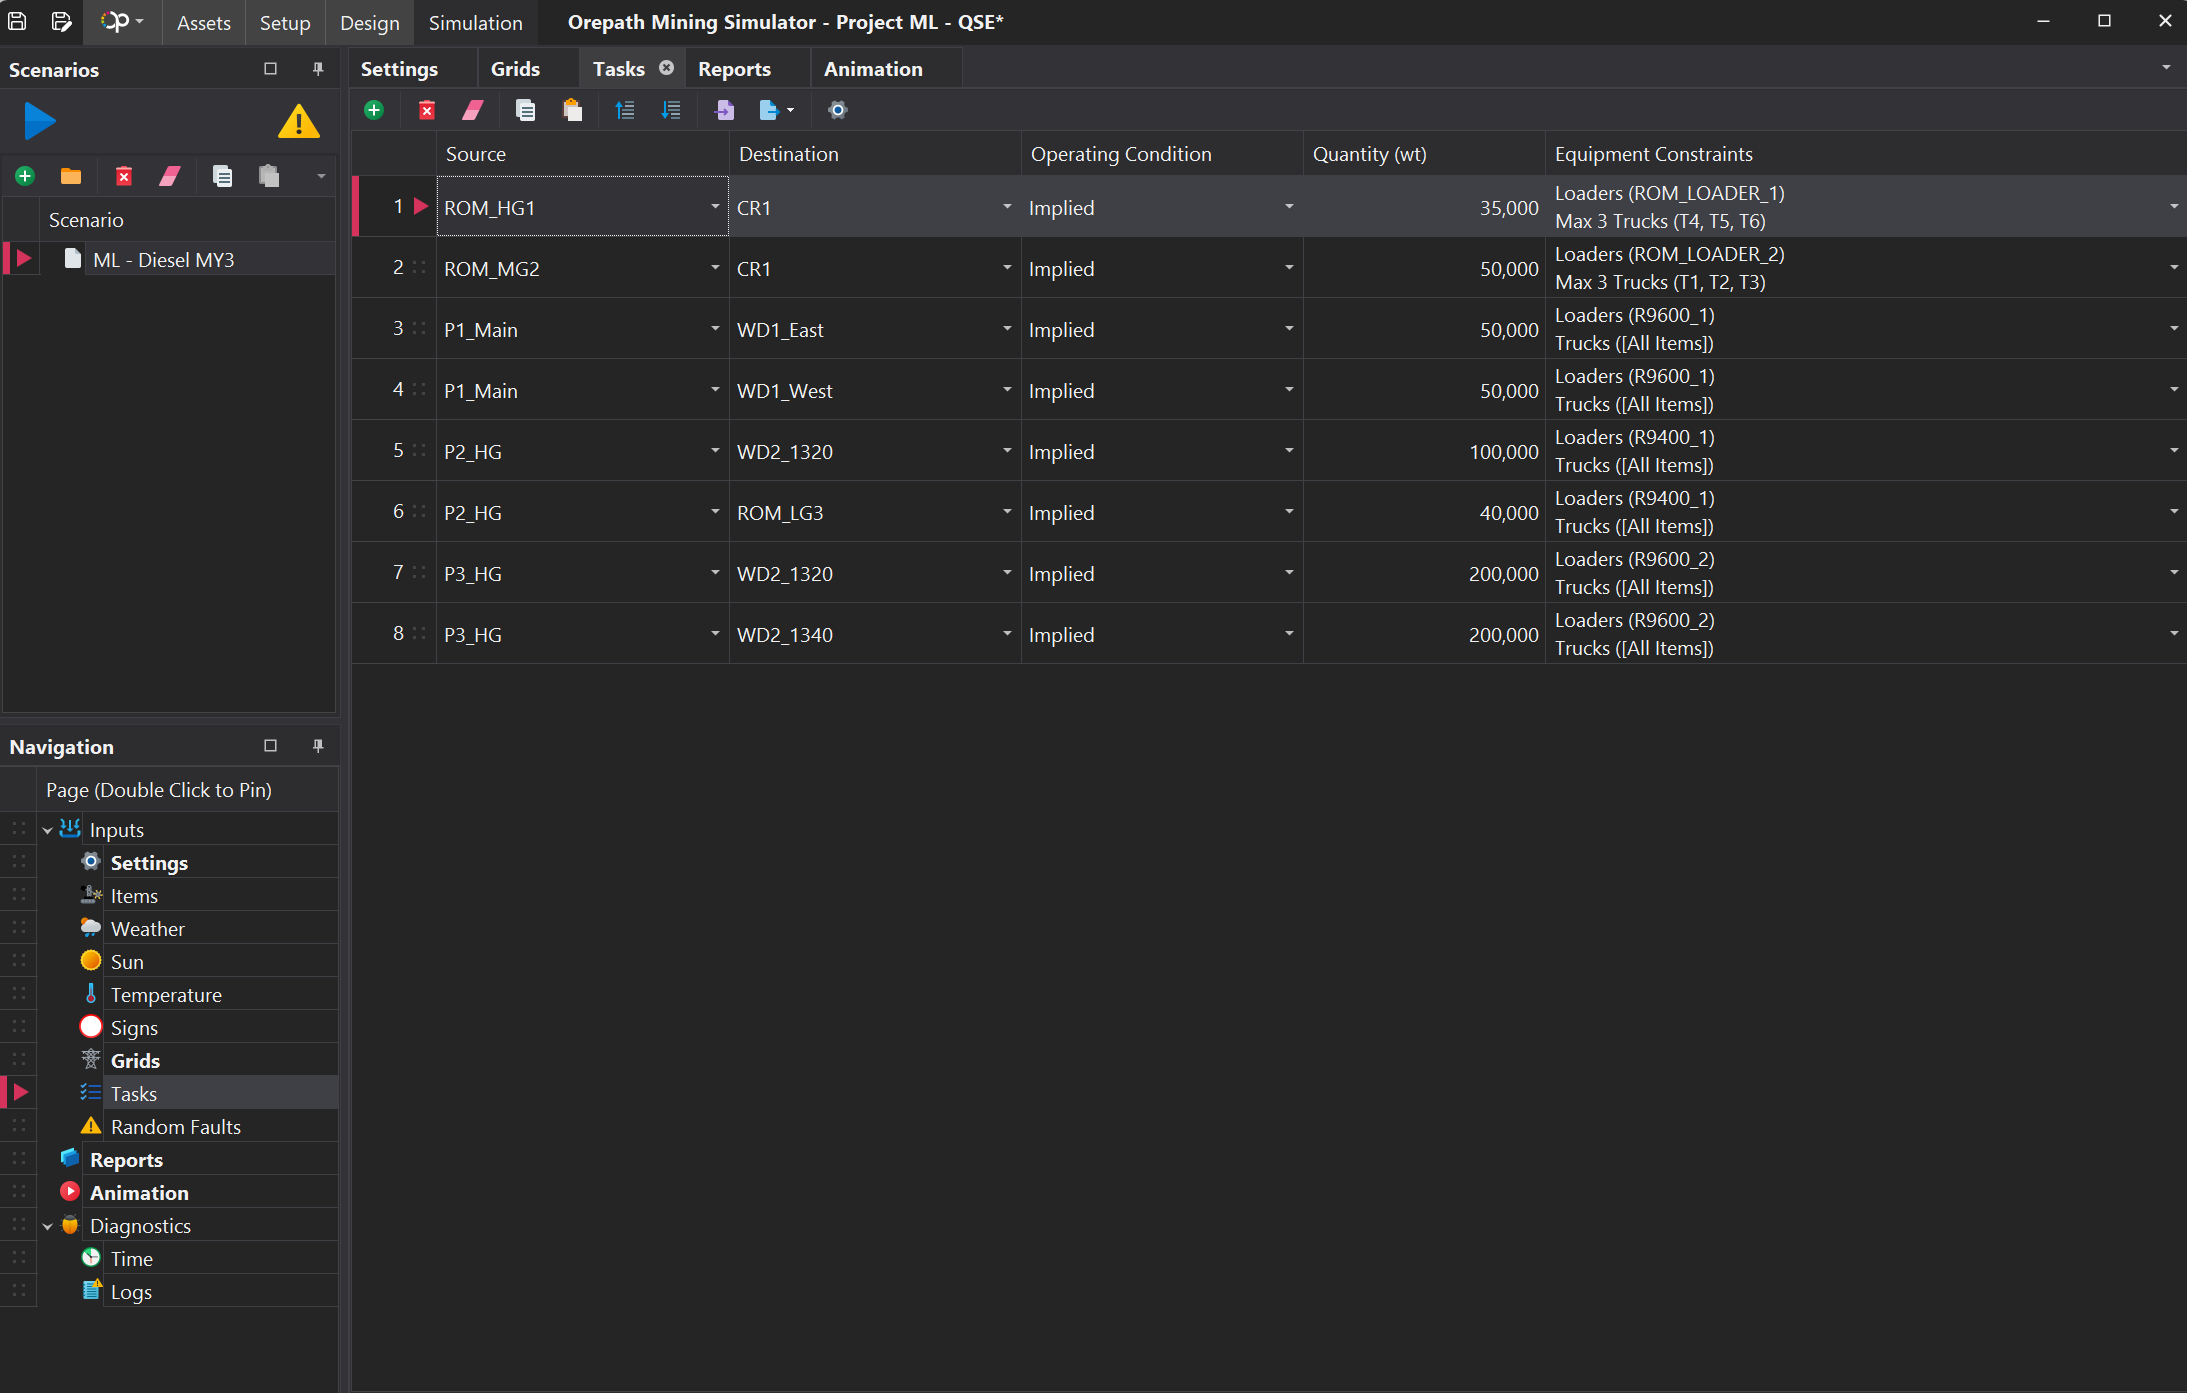Image resolution: width=2187 pixels, height=1393 pixels.
Task: Open the Assets menu
Action: click(x=204, y=22)
